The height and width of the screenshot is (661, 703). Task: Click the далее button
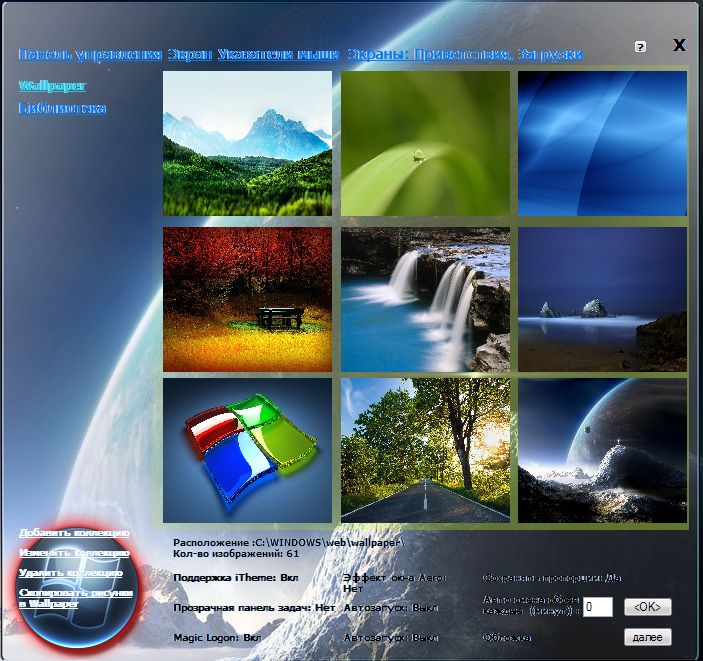point(647,637)
